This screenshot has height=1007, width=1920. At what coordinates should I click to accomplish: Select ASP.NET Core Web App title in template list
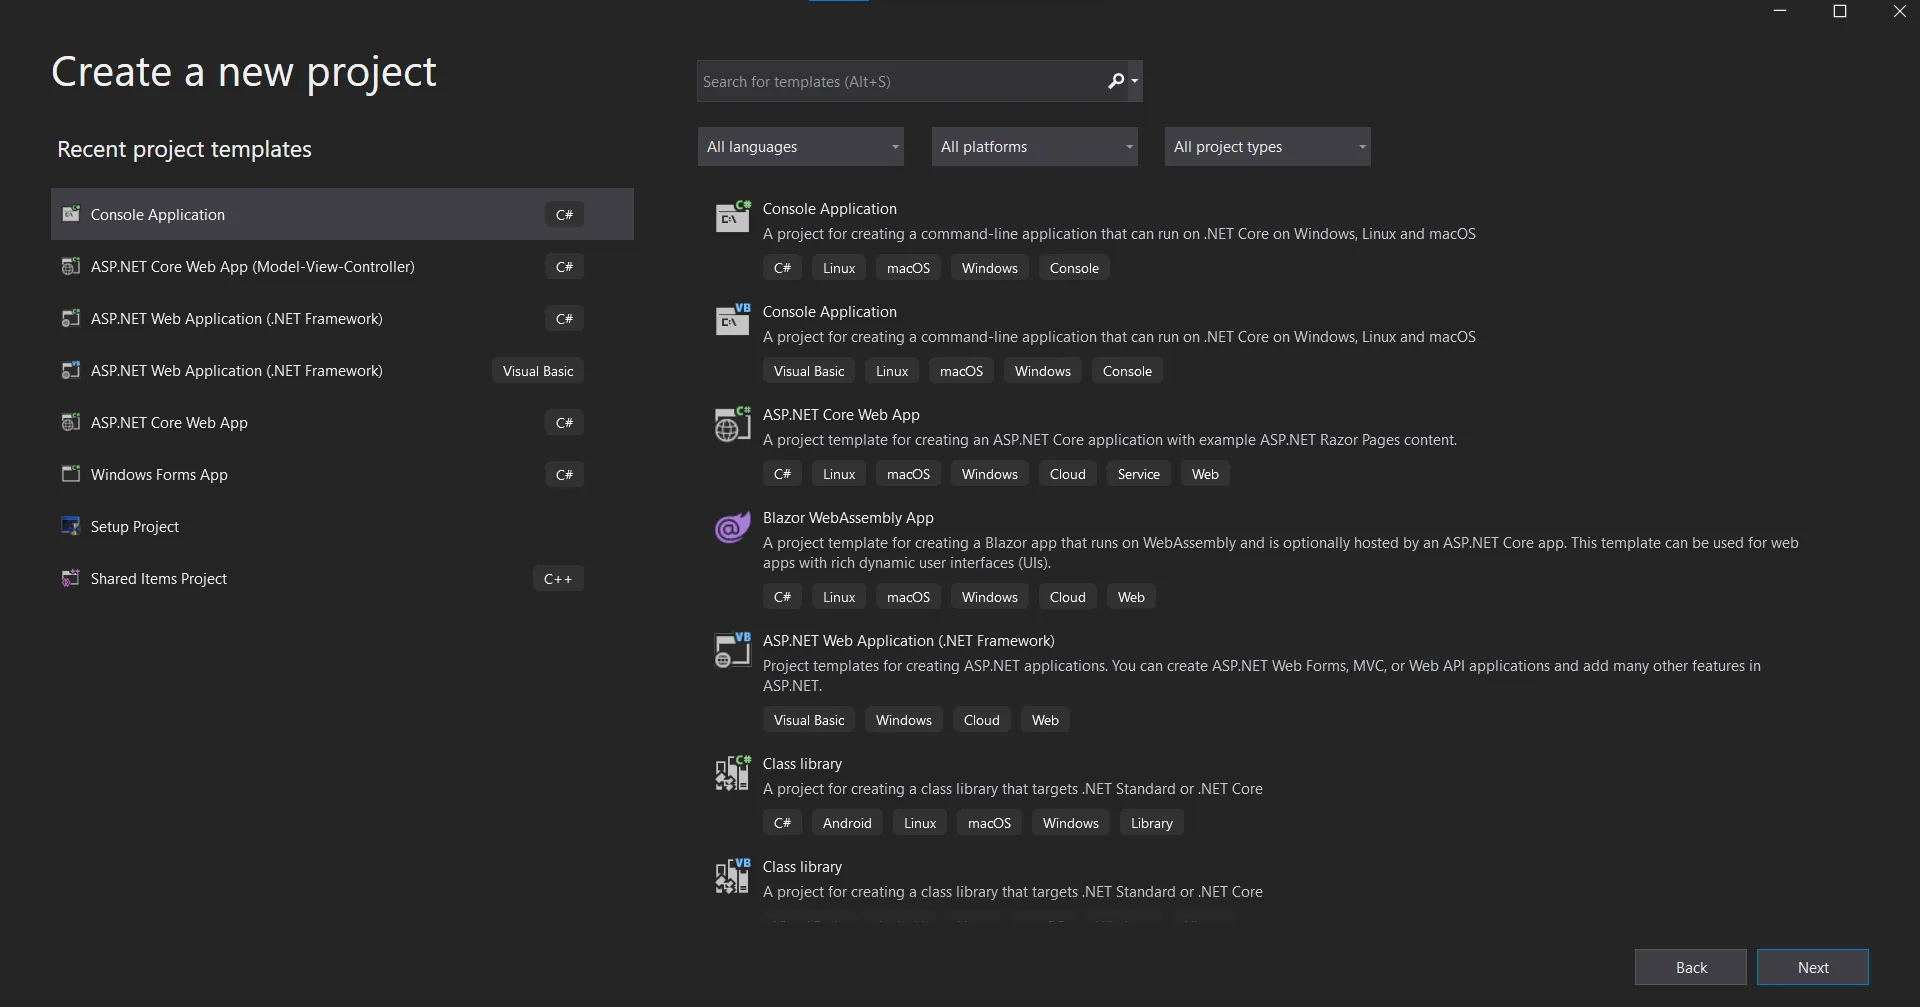click(841, 414)
